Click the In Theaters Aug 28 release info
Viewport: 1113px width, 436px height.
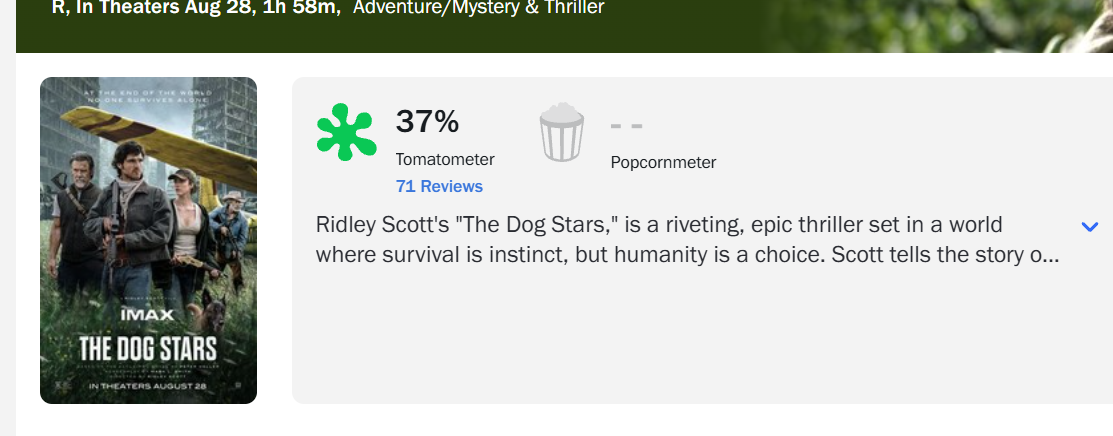tap(146, 8)
